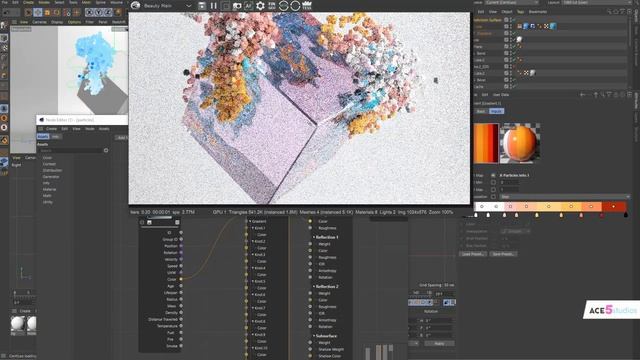Click inside the orange gradient bar

pyautogui.click(x=551, y=207)
